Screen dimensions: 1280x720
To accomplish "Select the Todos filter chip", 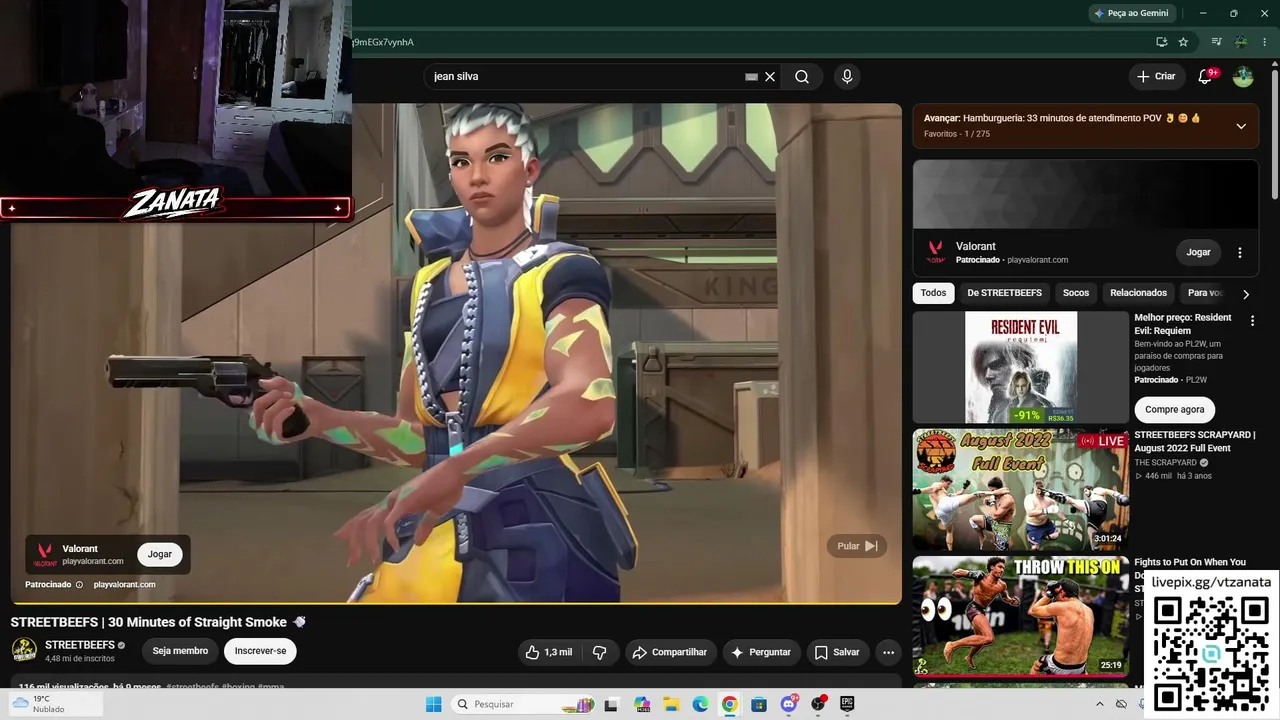I will 933,293.
